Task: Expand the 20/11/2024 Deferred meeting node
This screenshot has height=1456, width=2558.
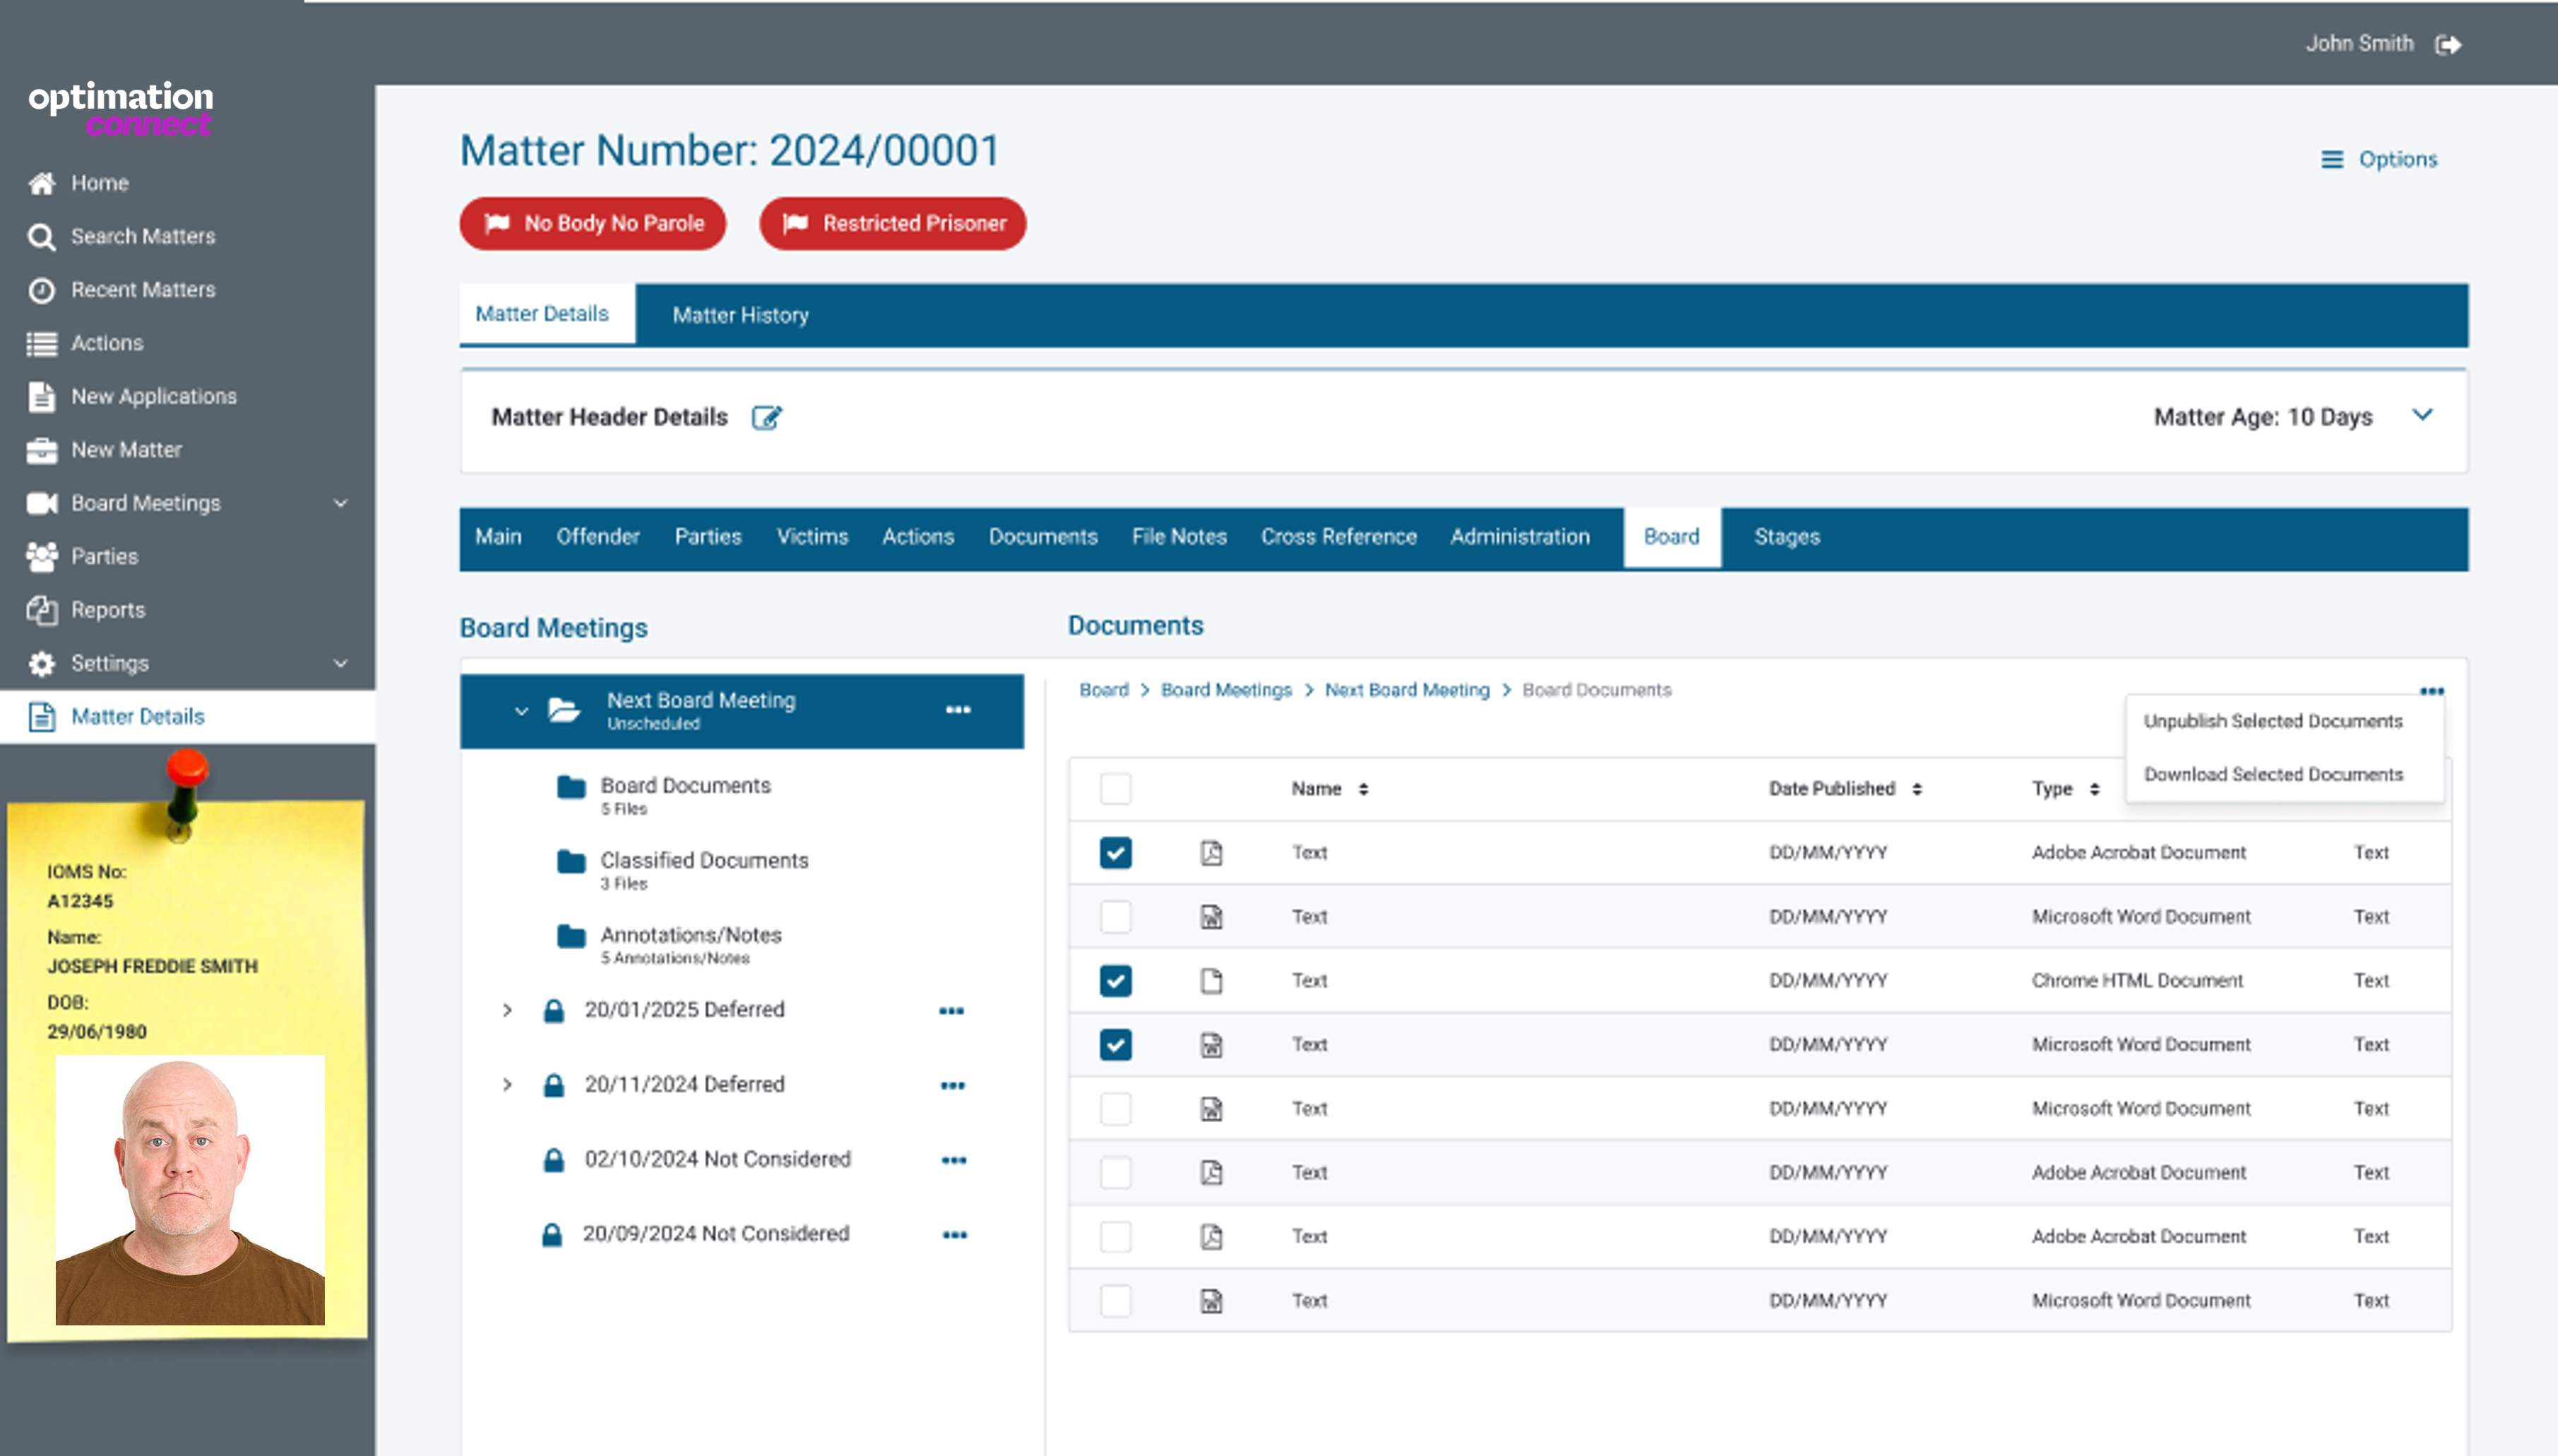Action: pyautogui.click(x=507, y=1085)
